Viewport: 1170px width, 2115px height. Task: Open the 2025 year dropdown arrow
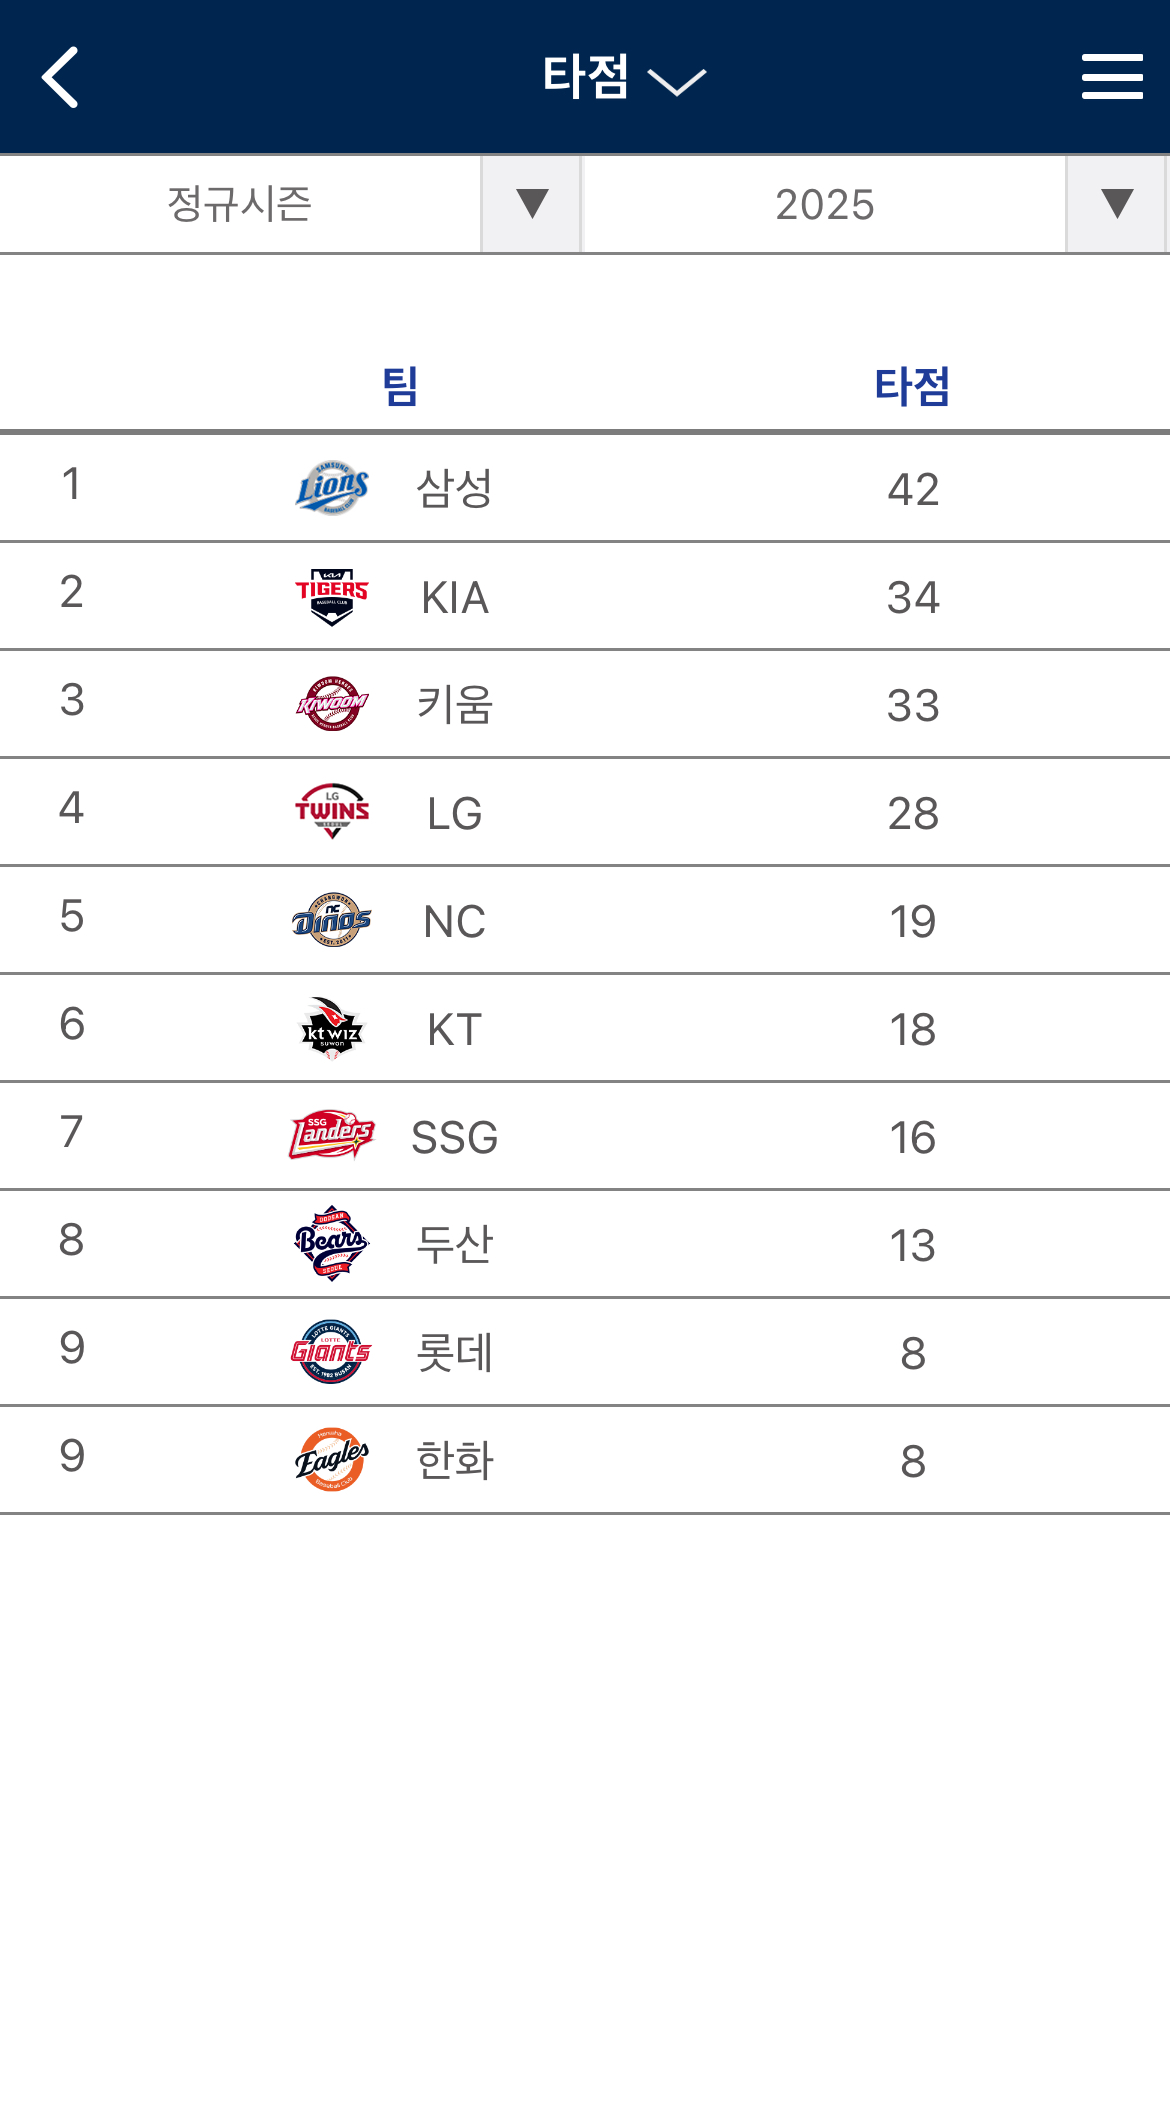tap(1116, 204)
